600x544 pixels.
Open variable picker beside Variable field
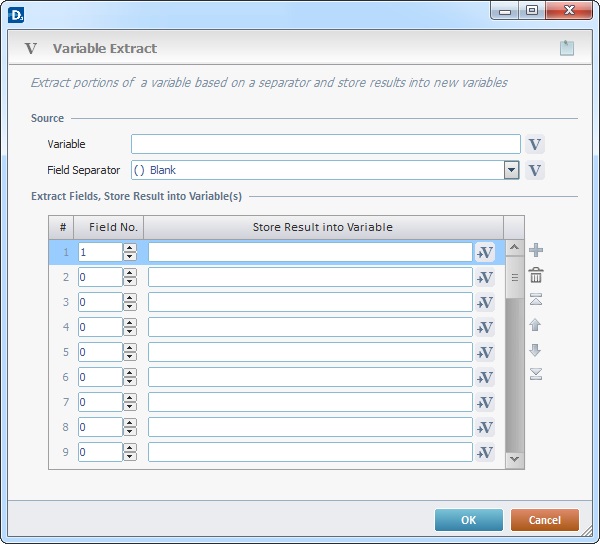click(x=535, y=144)
